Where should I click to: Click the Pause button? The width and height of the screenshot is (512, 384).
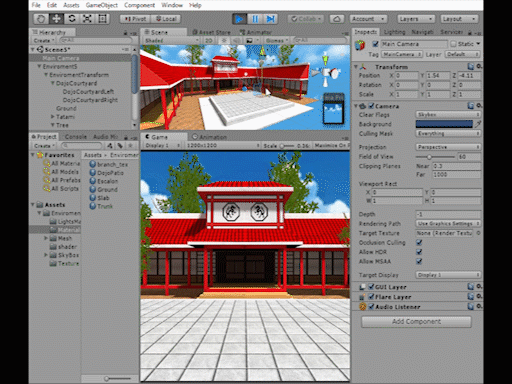click(255, 19)
